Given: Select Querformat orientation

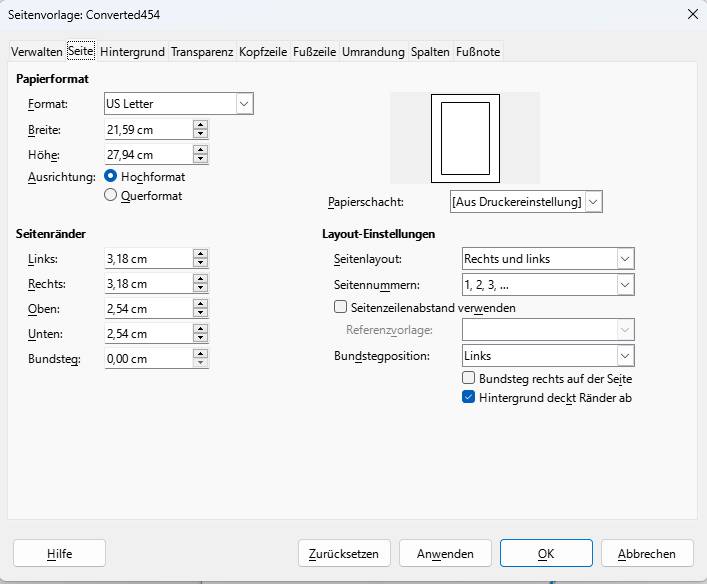Looking at the screenshot, I should pos(111,196).
